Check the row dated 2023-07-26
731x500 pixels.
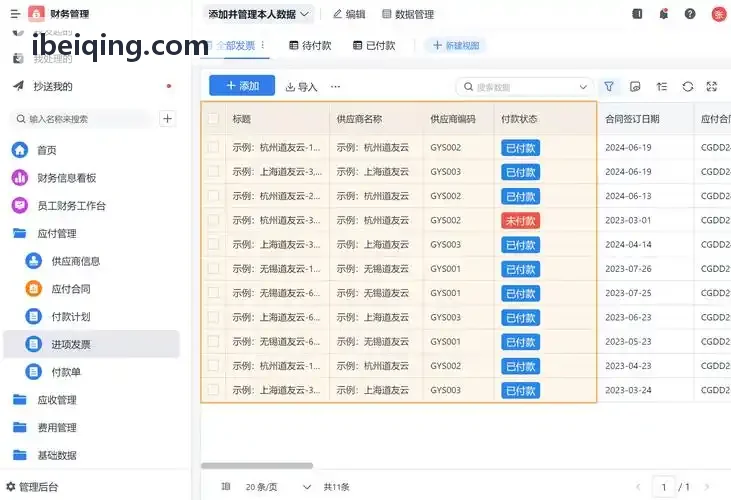click(213, 268)
